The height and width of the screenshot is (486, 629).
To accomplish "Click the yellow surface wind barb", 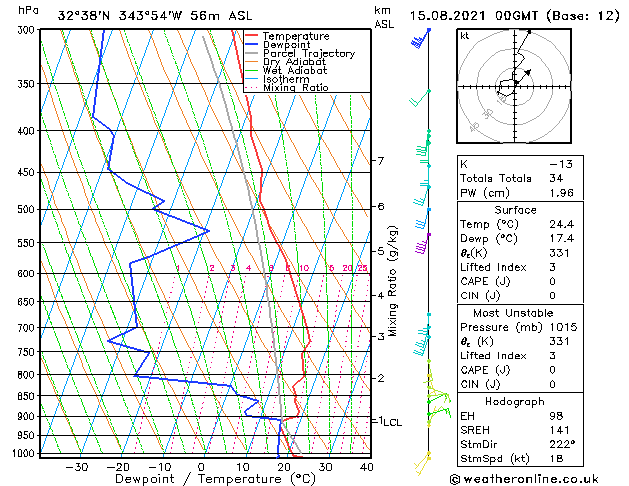I will [x=422, y=463].
